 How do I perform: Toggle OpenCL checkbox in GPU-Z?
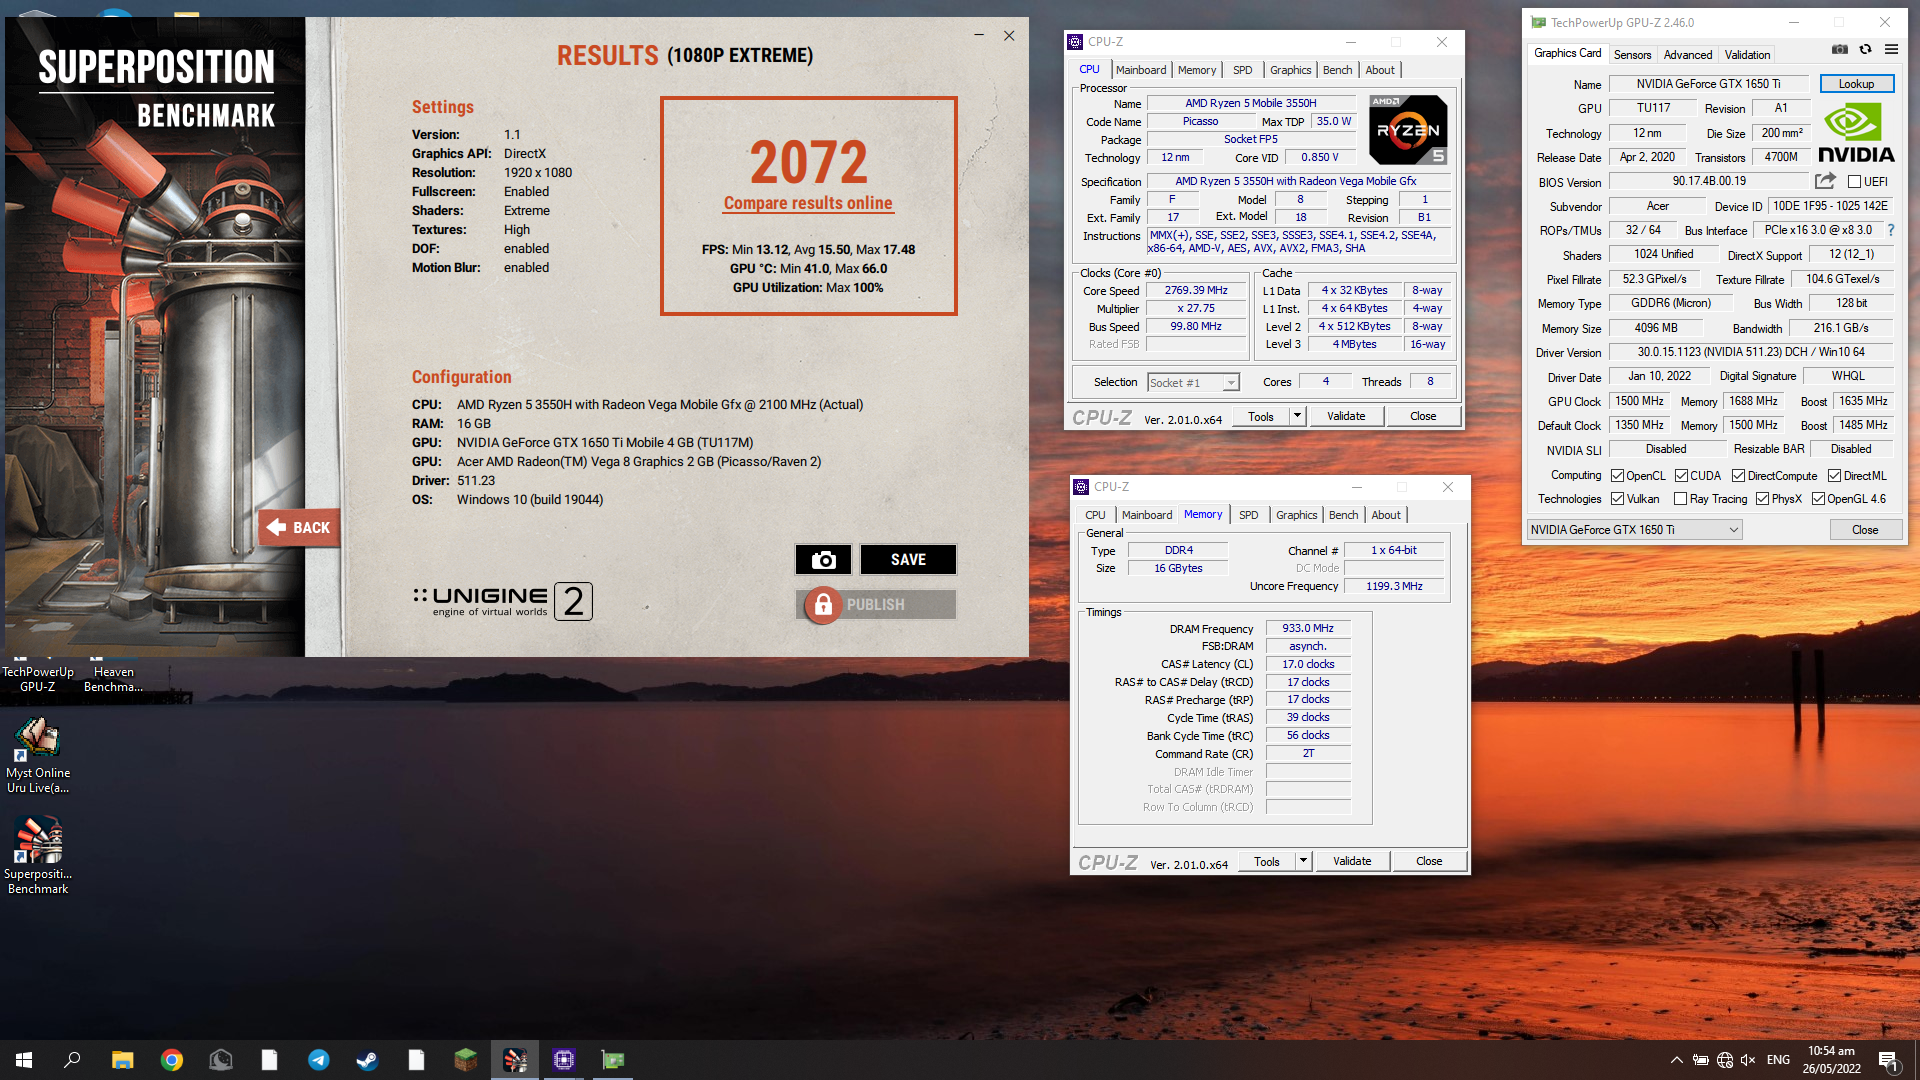(x=1617, y=476)
